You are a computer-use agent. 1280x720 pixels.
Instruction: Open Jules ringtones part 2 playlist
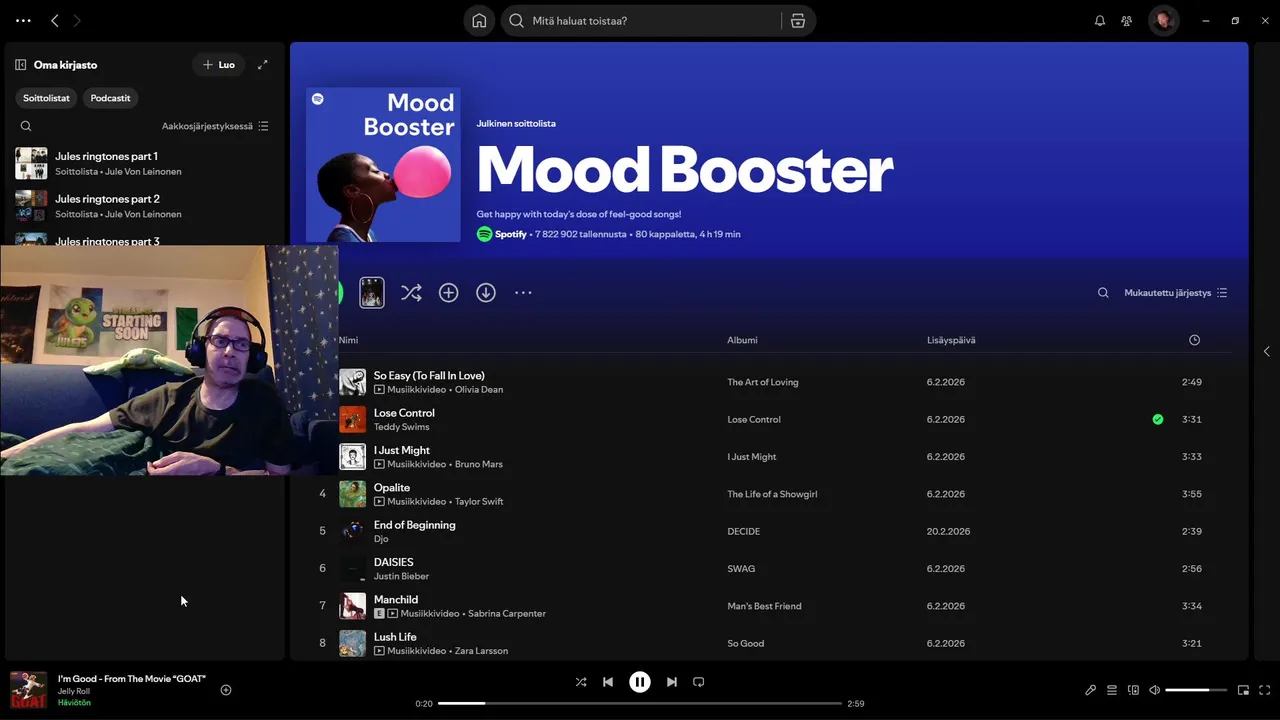145,205
